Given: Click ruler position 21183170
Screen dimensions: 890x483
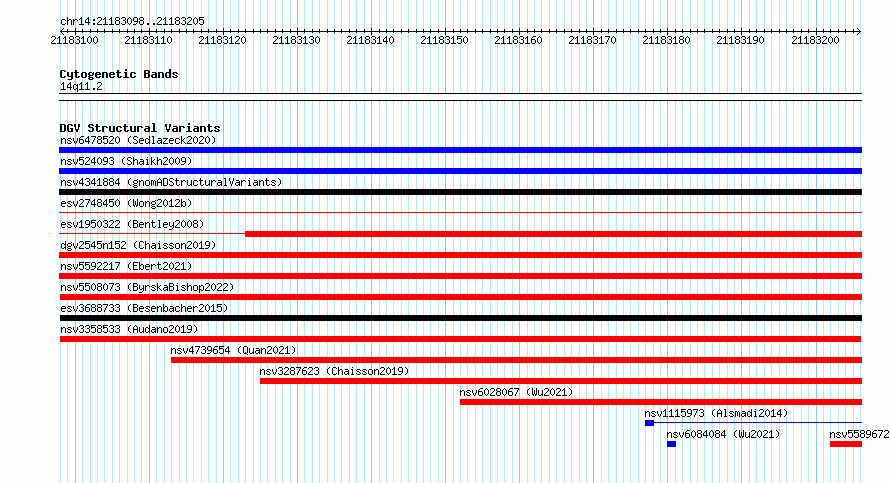Looking at the screenshot, I should [x=593, y=40].
